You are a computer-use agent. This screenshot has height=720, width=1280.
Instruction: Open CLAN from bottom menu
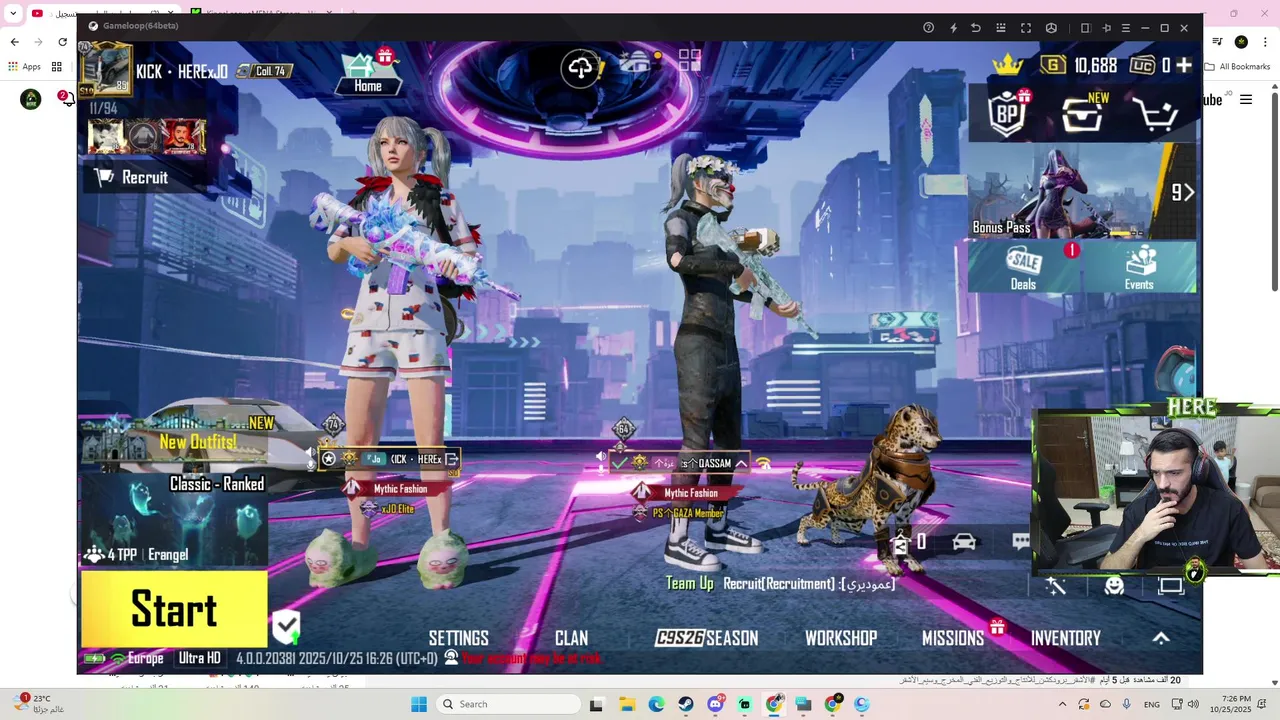click(x=571, y=638)
